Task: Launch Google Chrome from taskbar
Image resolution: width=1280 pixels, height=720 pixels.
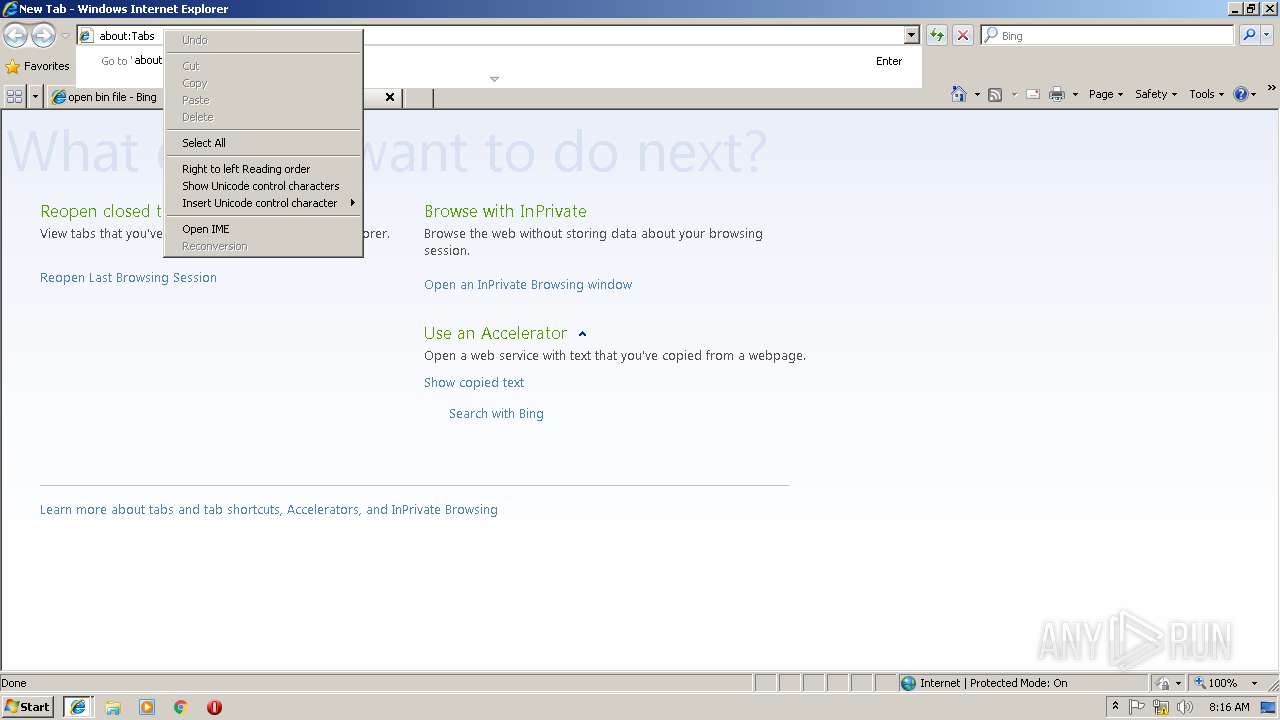Action: (x=181, y=707)
